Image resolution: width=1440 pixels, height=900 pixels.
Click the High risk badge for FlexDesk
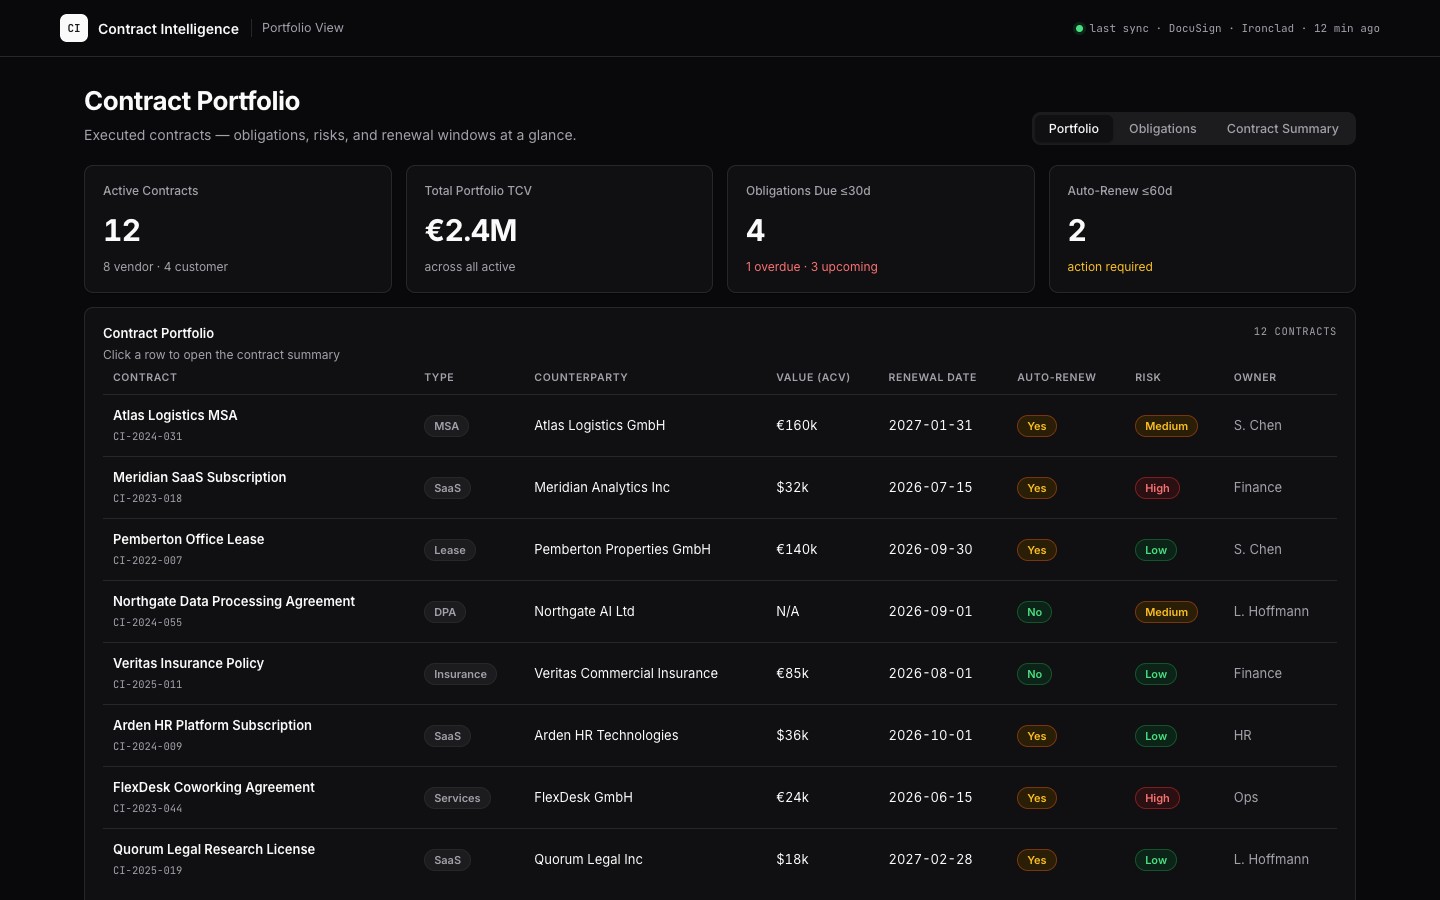pos(1157,798)
